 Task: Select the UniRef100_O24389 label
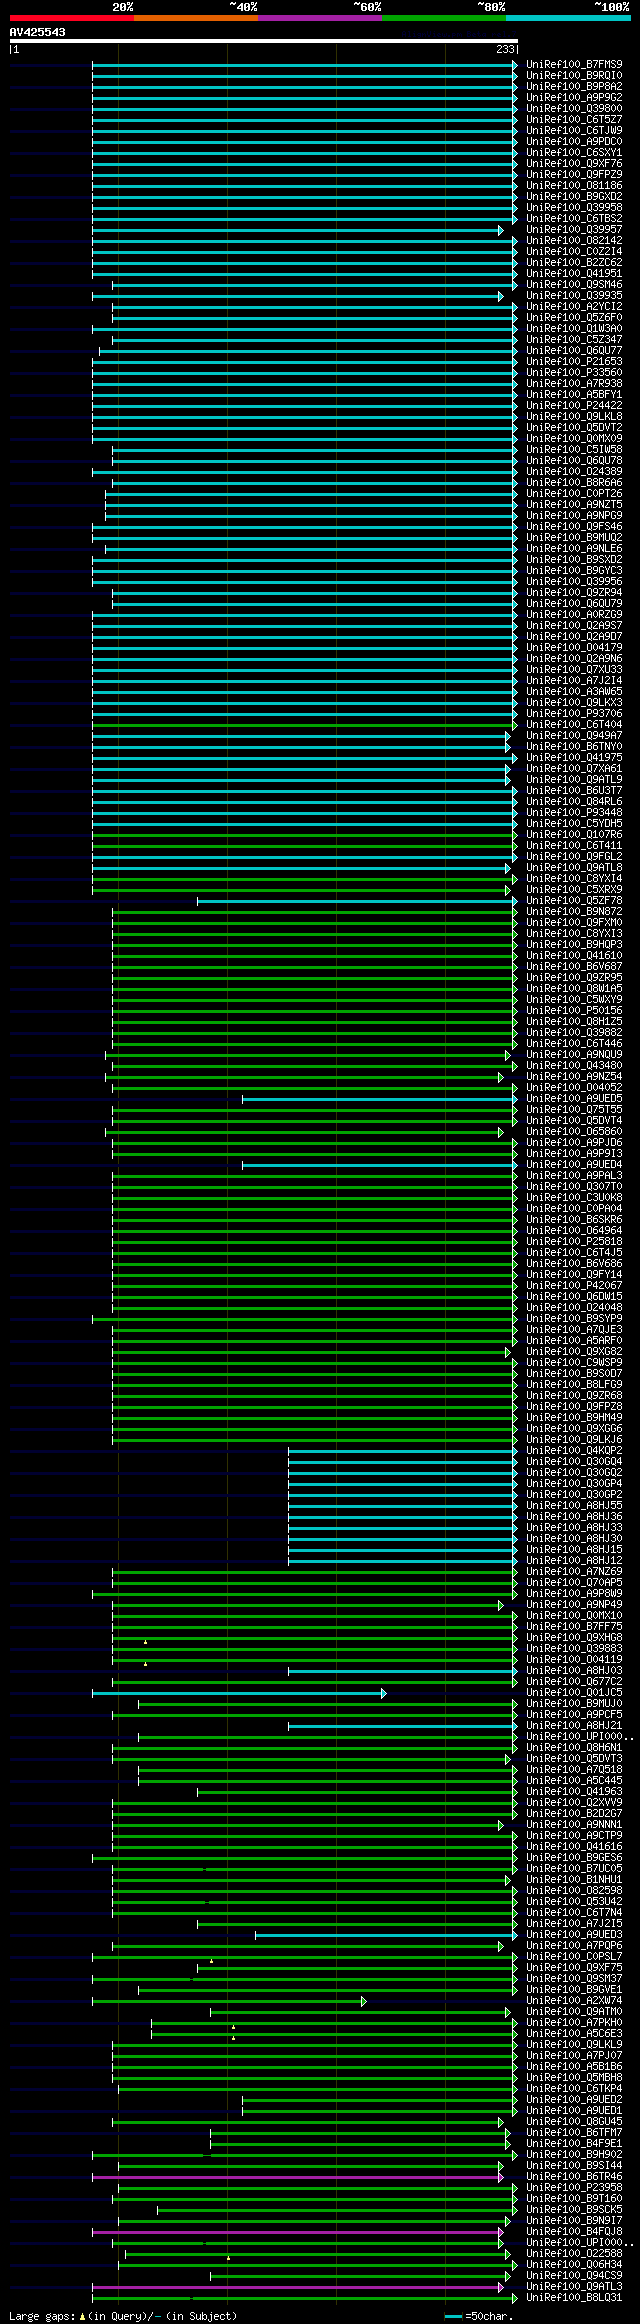574,472
